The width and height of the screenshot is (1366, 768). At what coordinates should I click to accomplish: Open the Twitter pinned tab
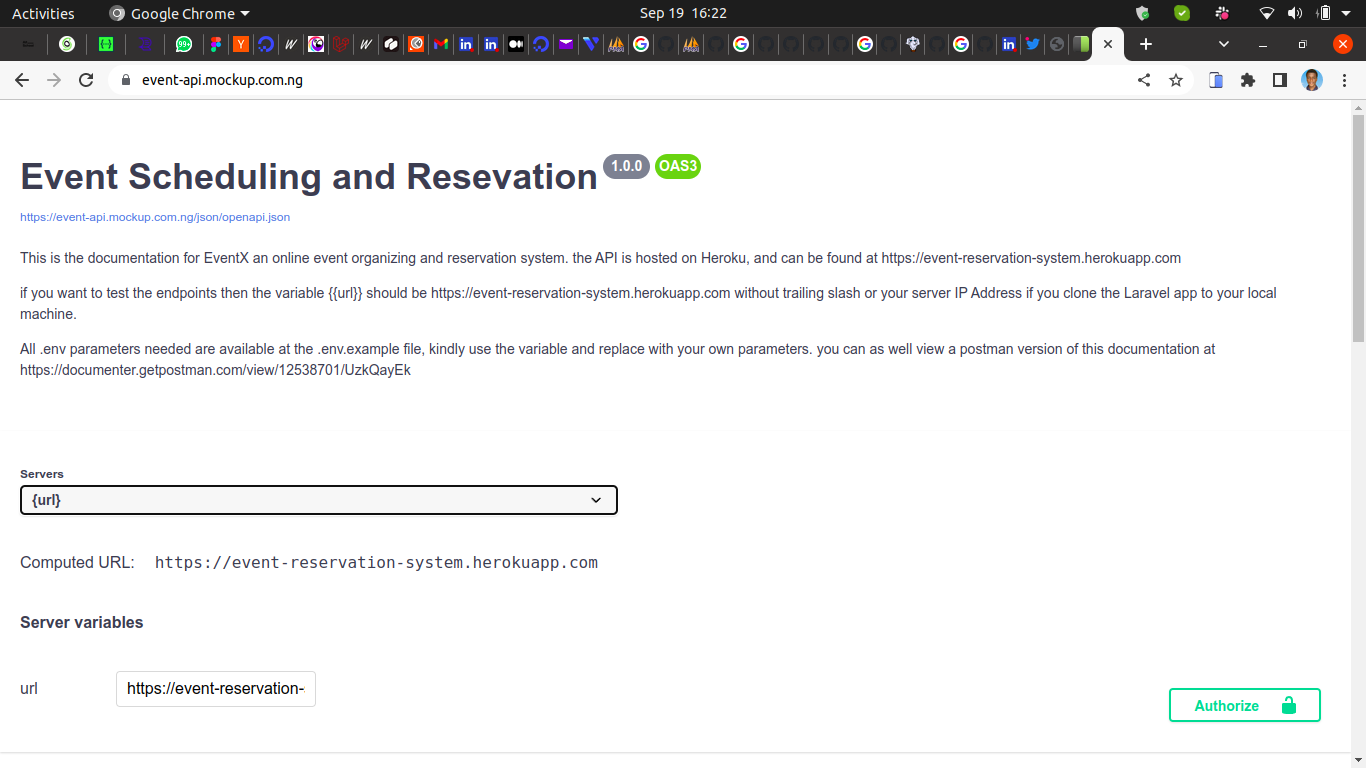click(x=1032, y=44)
